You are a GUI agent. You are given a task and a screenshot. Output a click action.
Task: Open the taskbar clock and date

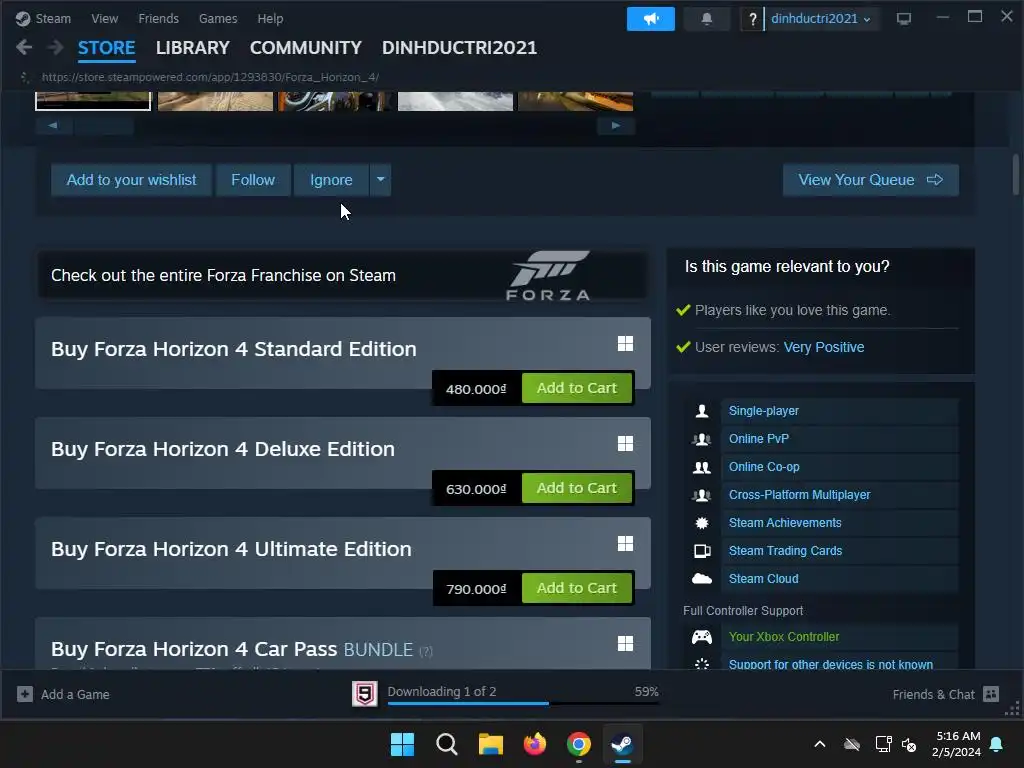pos(957,744)
